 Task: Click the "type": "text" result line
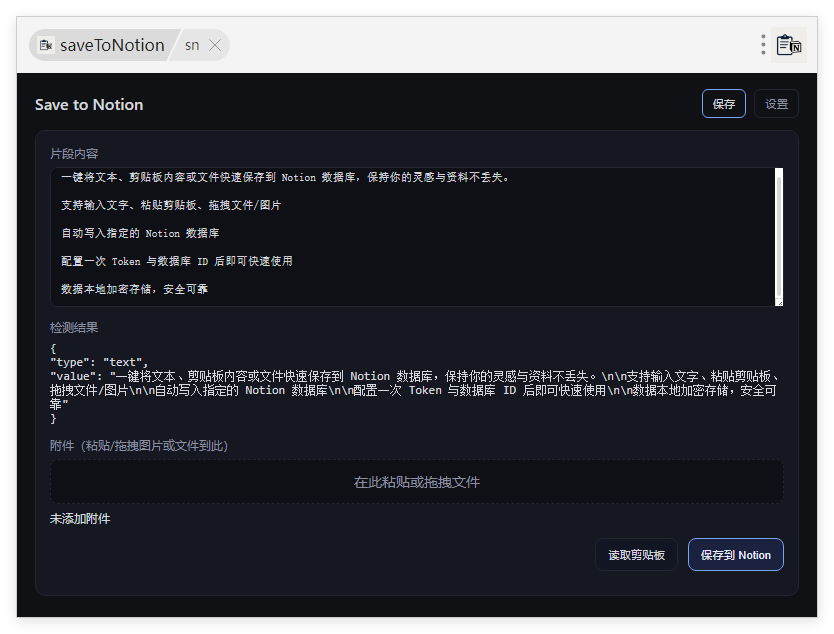point(99,362)
